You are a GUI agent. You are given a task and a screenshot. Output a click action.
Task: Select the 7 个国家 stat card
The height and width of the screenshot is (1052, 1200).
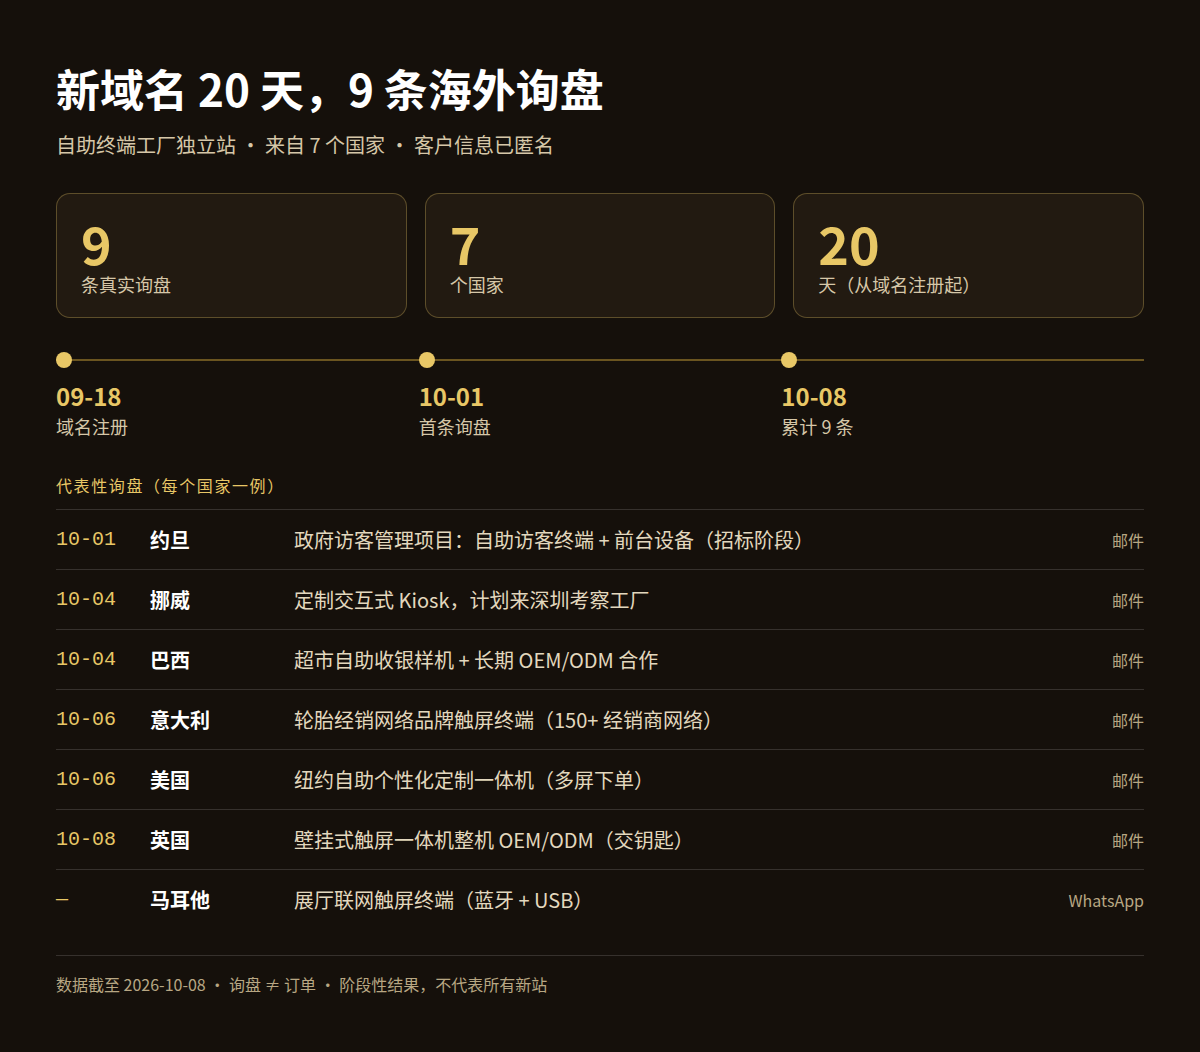pyautogui.click(x=600, y=255)
